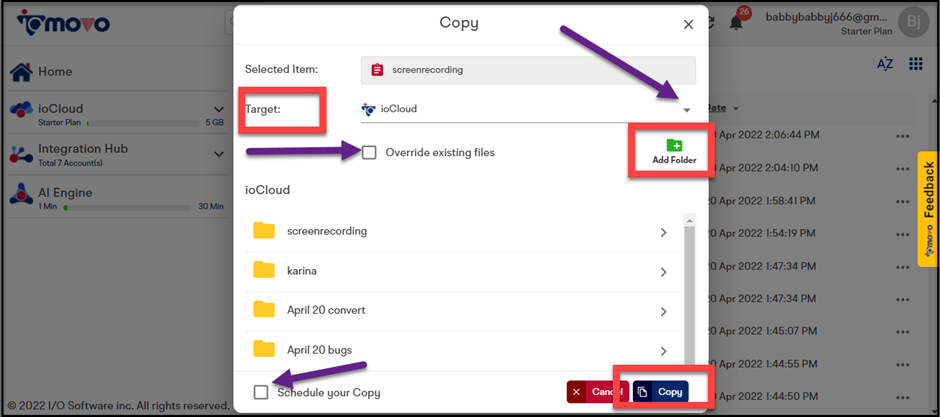Click the AI Engine icon
The width and height of the screenshot is (940, 417).
click(x=22, y=193)
